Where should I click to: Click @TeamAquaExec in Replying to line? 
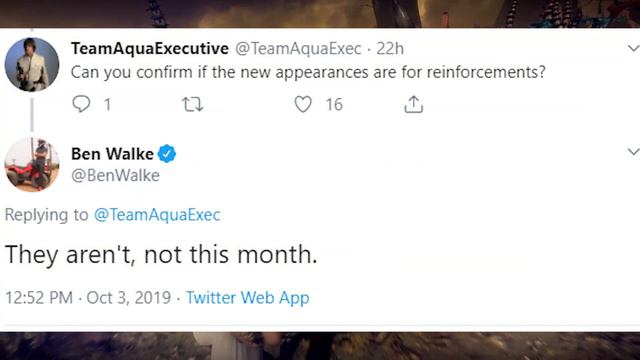(x=157, y=215)
